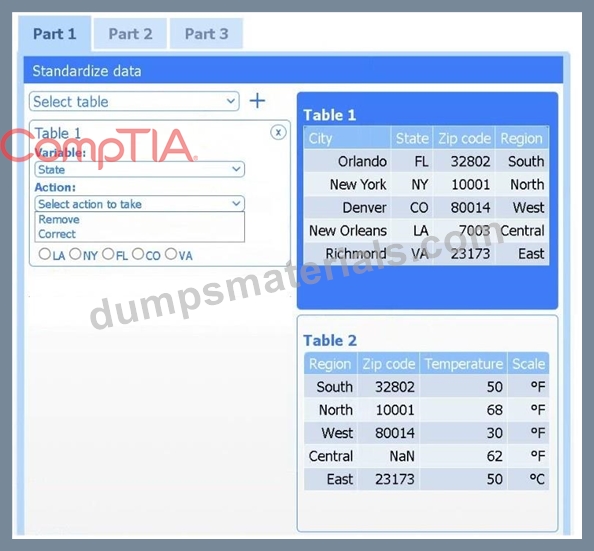Pick the CO radio option

point(138,254)
